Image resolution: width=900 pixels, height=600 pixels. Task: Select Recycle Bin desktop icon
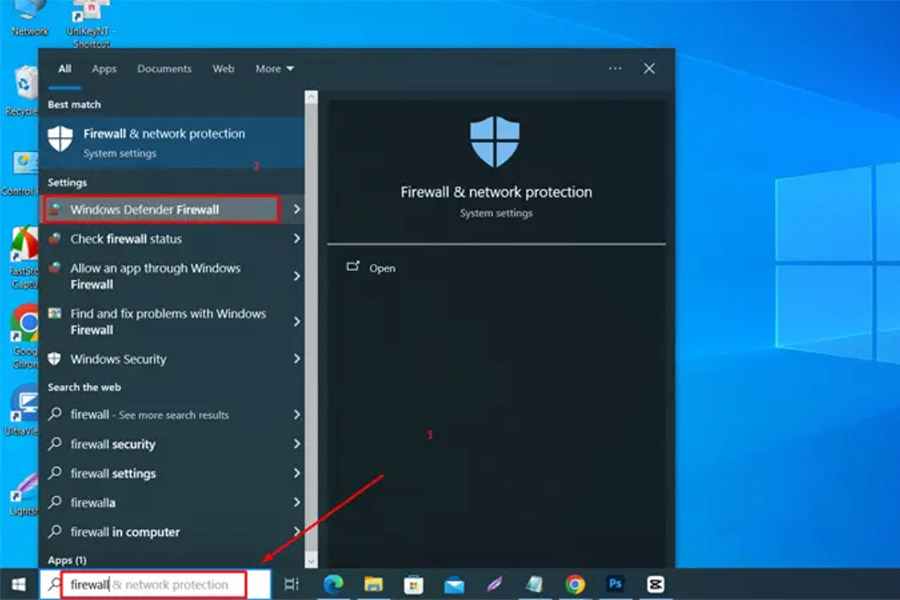[22, 91]
